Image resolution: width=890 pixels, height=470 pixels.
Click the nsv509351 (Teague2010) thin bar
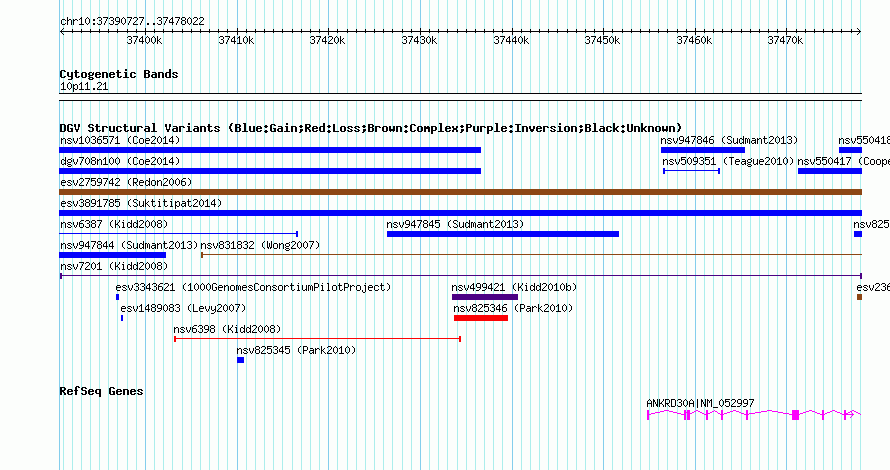click(x=692, y=171)
